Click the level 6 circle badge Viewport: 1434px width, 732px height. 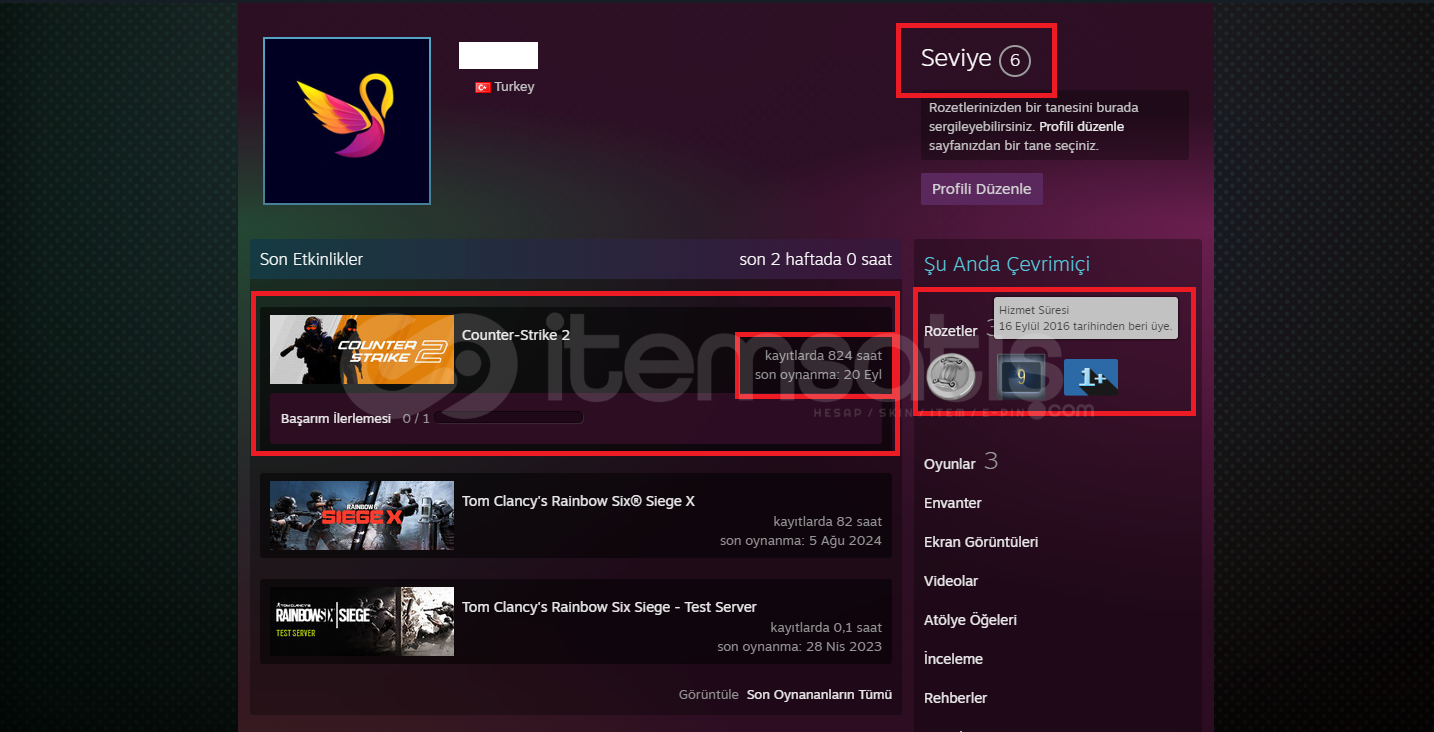(x=1014, y=61)
